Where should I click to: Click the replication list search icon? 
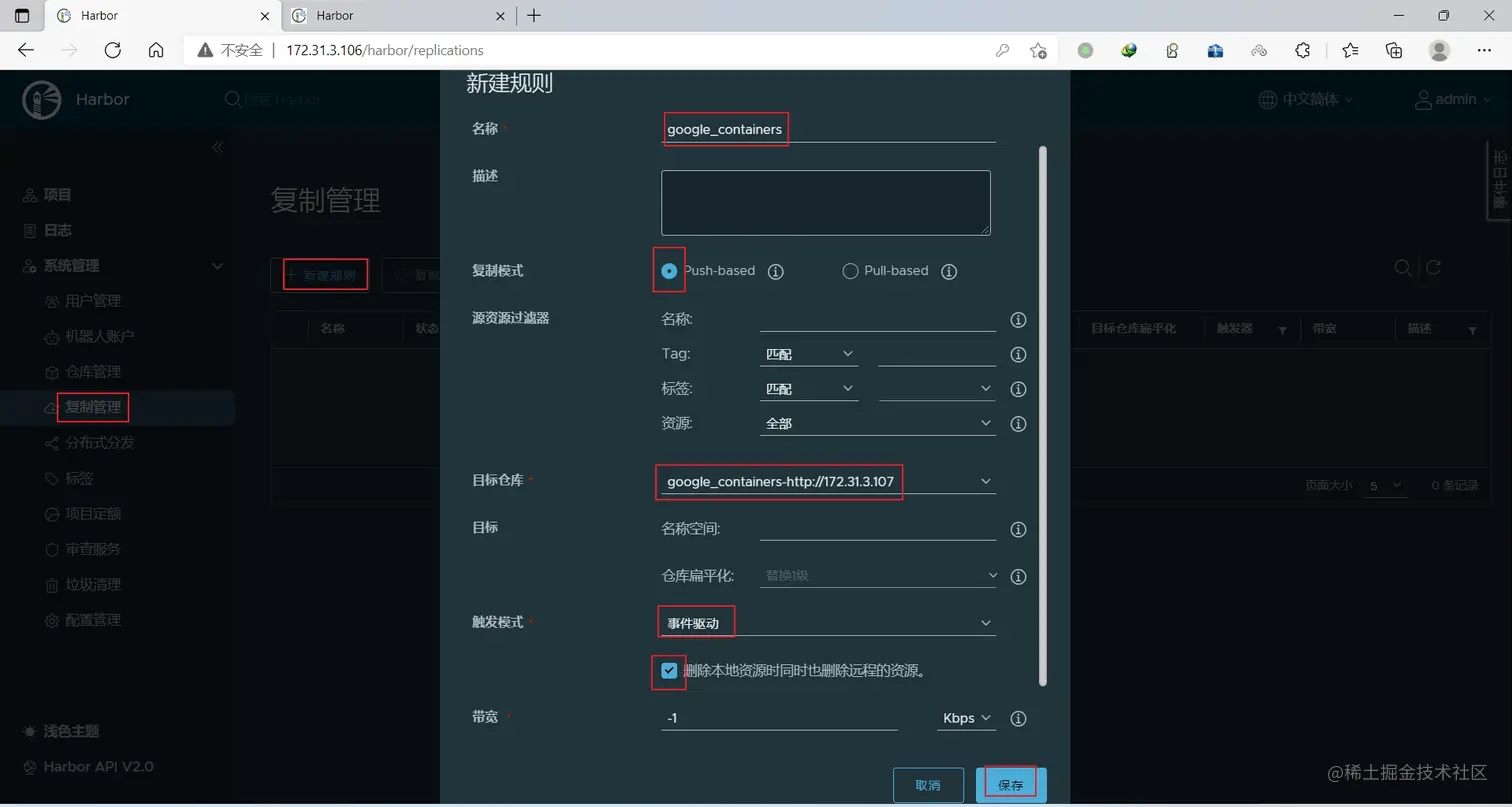[x=1403, y=267]
